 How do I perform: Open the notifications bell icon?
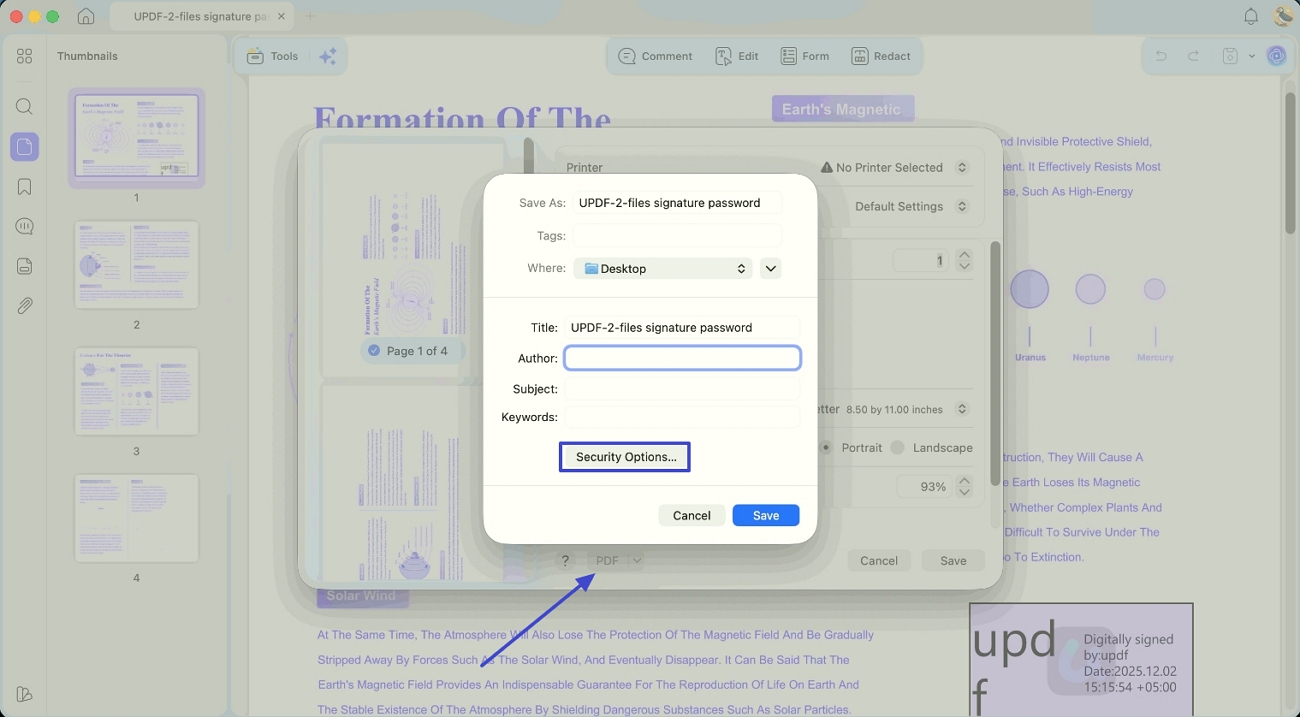point(1251,16)
